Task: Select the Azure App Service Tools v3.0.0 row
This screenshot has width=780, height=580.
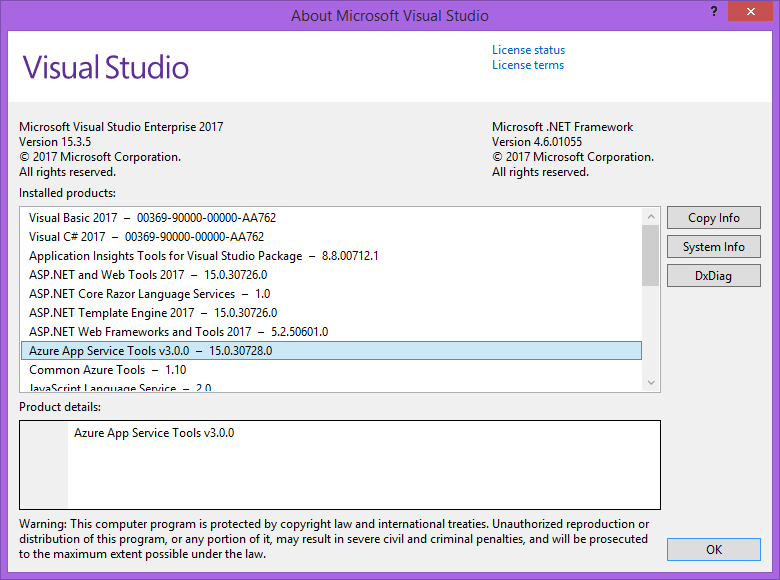Action: 331,351
